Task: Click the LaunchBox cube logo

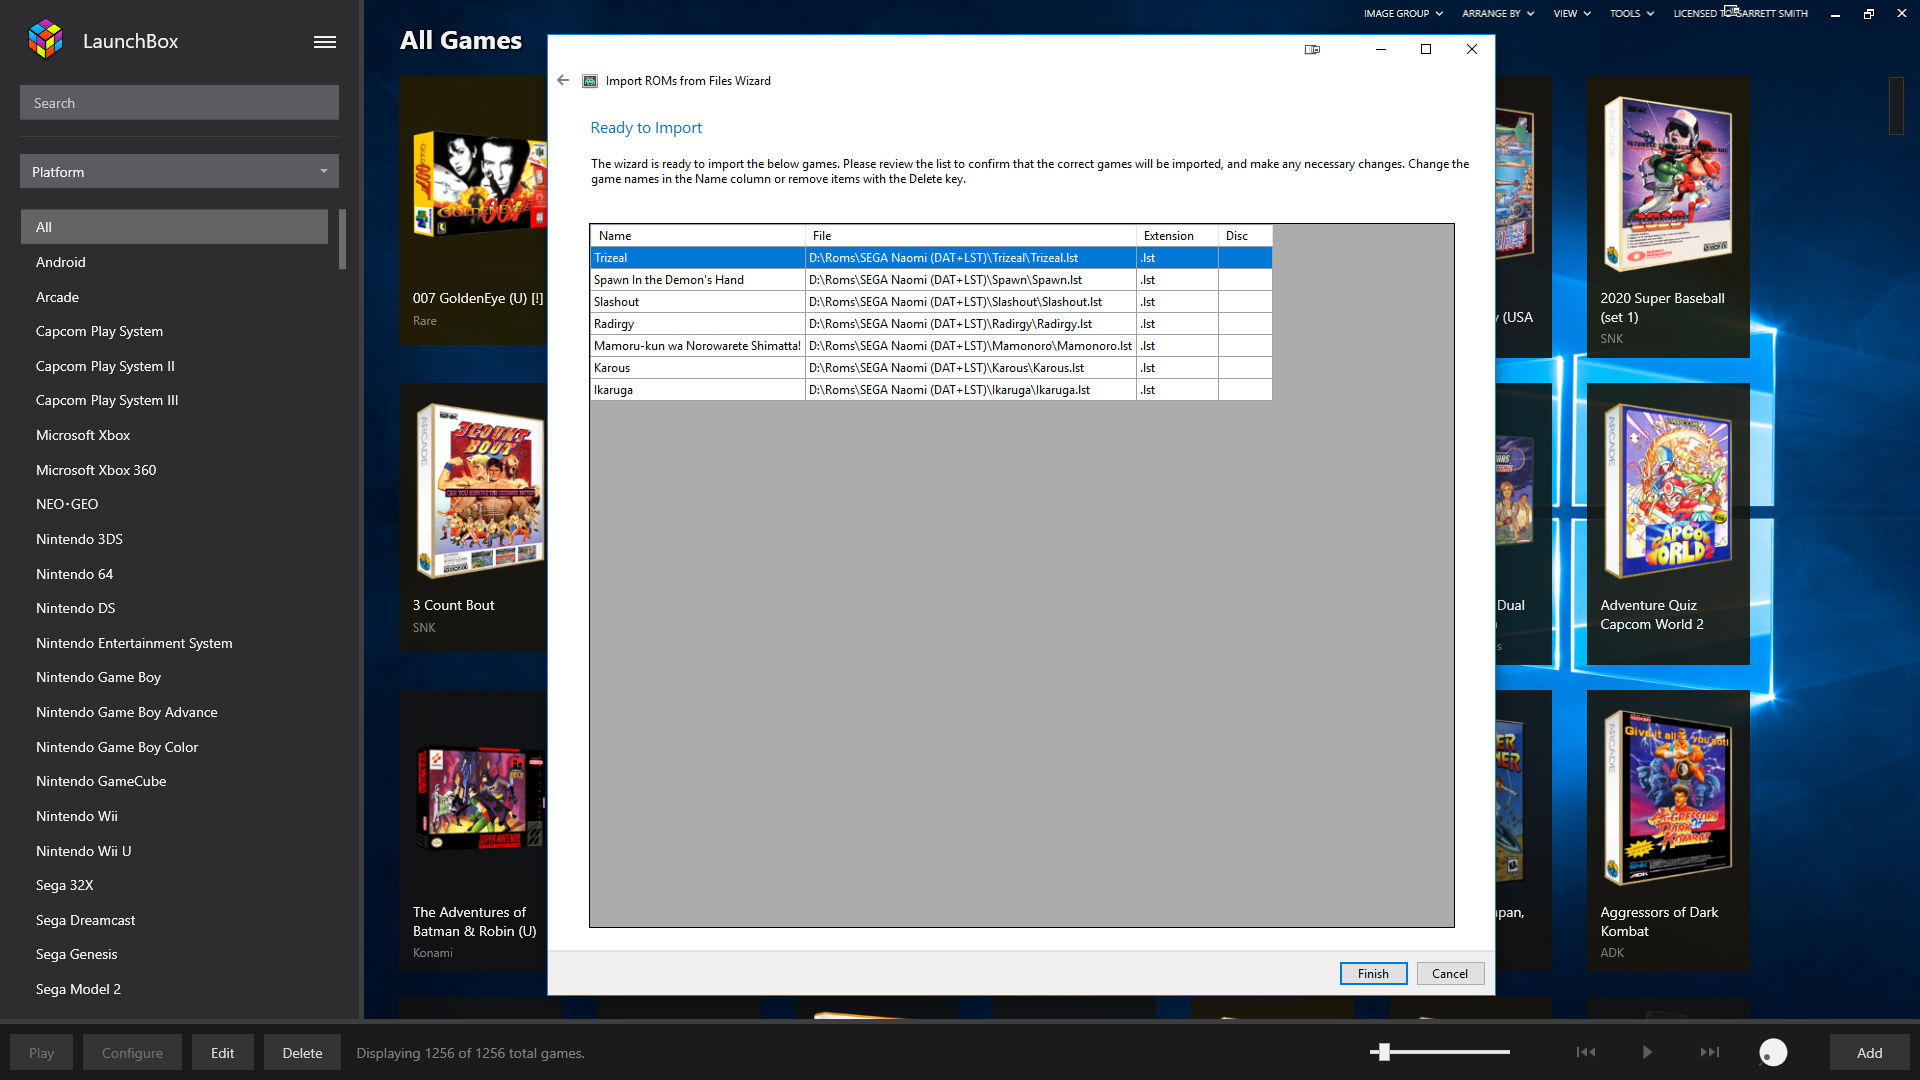Action: pyautogui.click(x=45, y=40)
